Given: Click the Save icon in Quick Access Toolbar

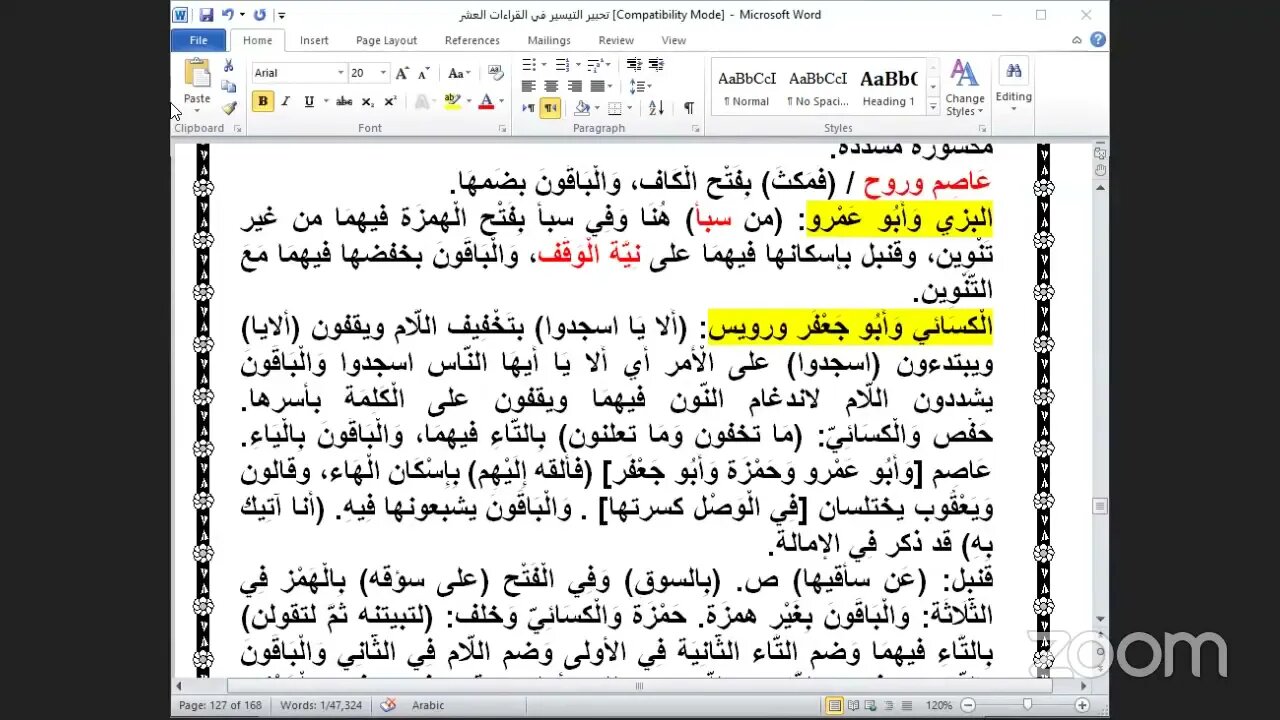Looking at the screenshot, I should (x=206, y=15).
